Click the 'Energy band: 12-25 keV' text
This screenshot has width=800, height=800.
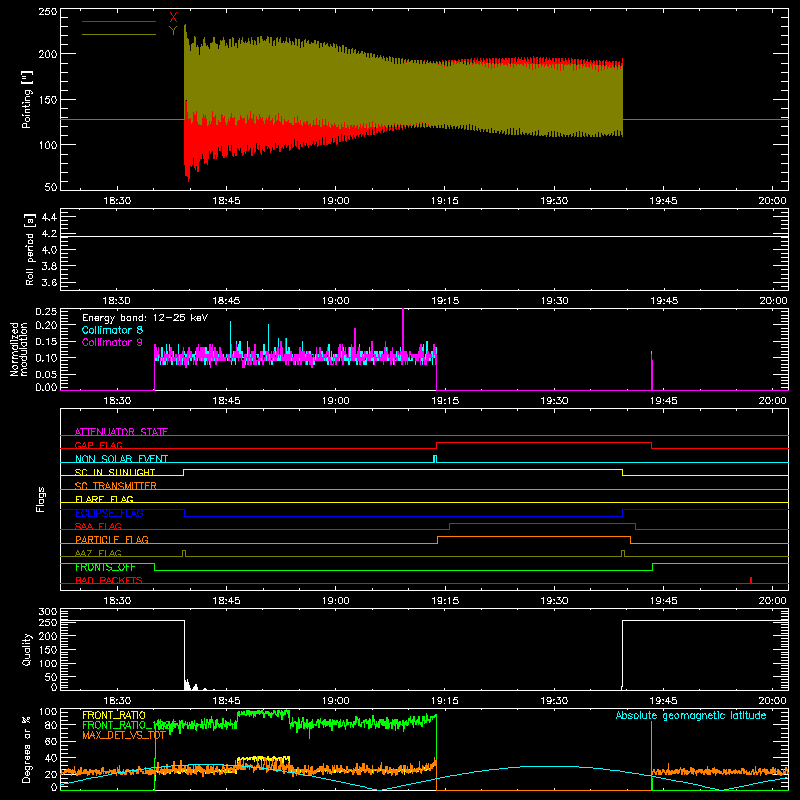[145, 318]
